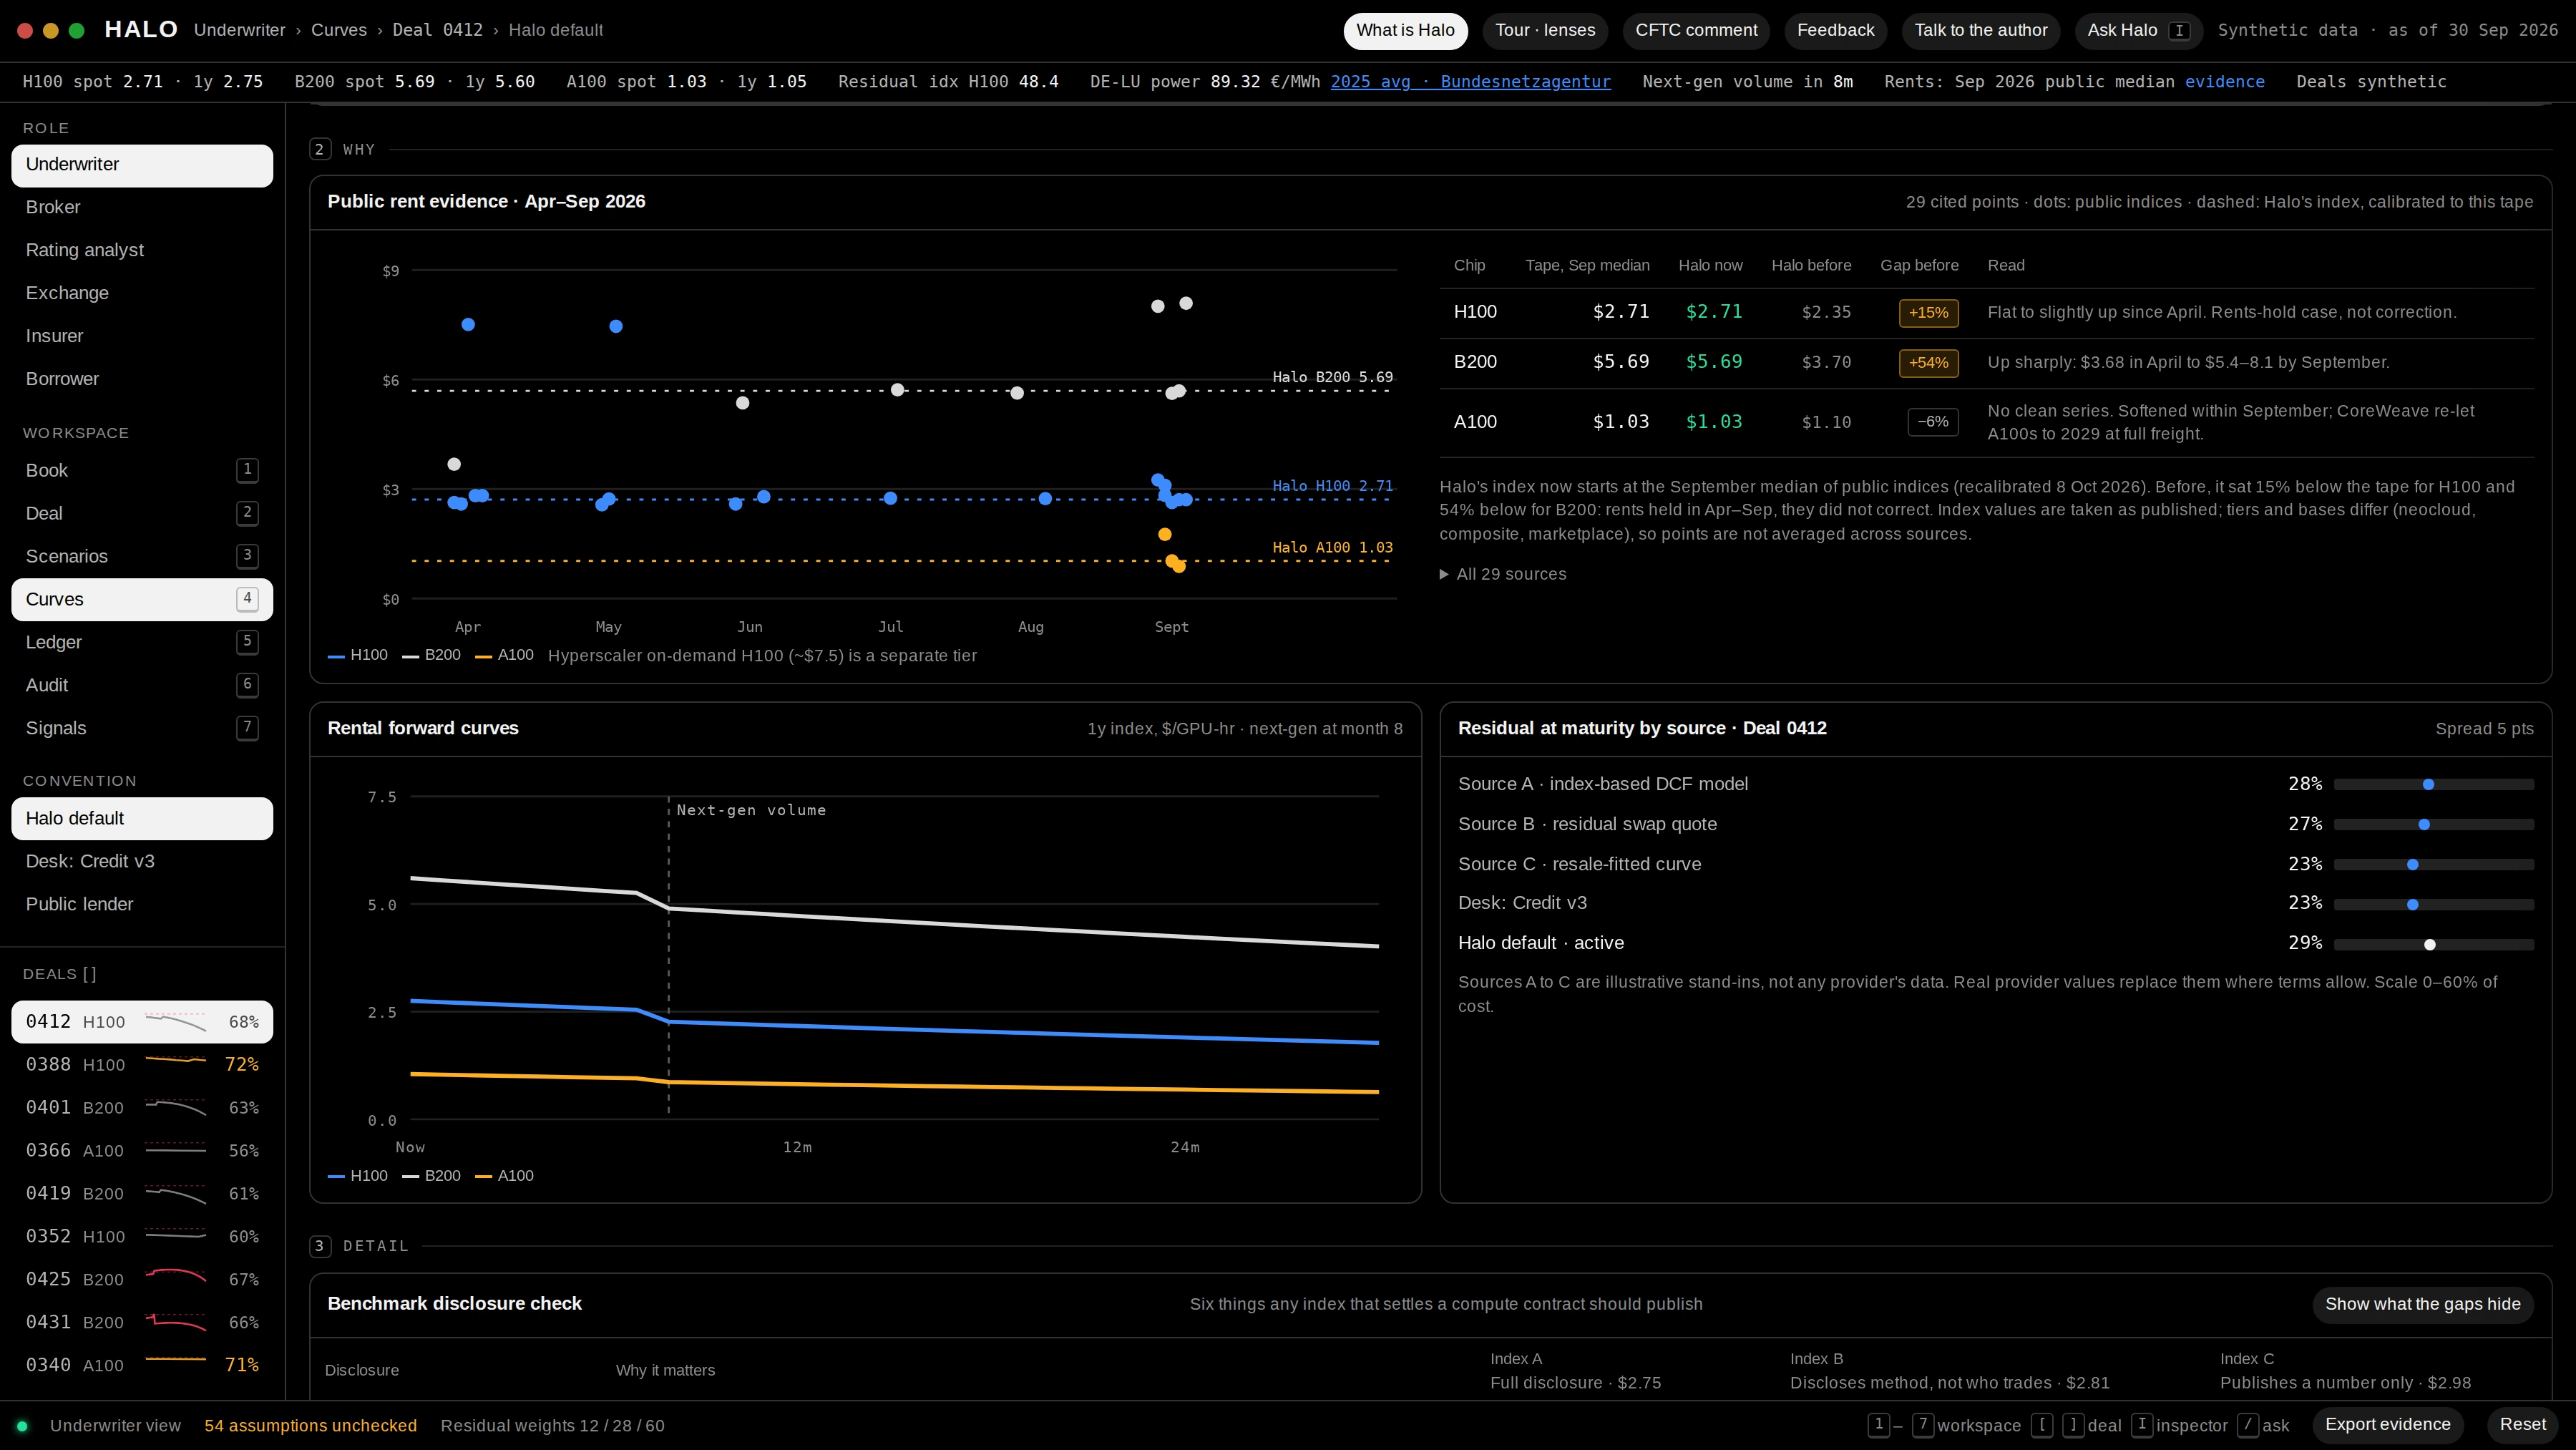
Task: Click the green status dot in status bar
Action: [x=22, y=1426]
